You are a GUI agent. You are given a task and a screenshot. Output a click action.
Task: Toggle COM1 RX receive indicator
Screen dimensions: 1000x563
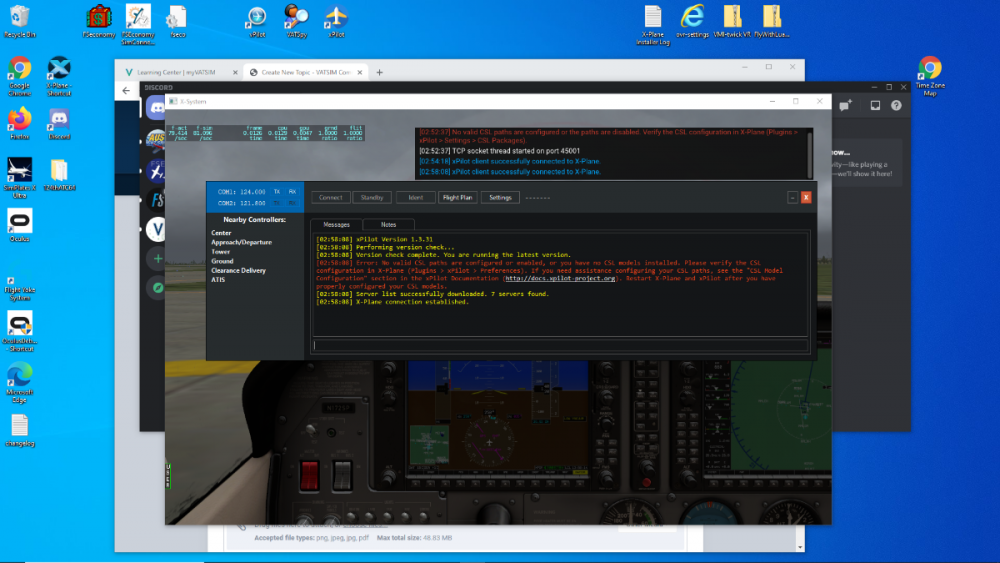(x=292, y=191)
